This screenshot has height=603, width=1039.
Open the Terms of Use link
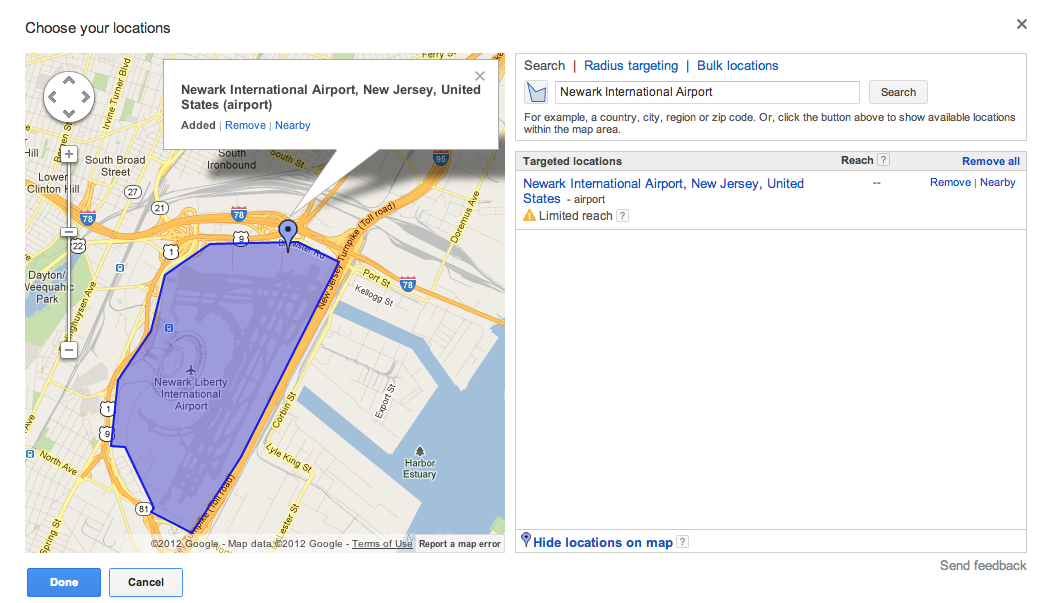tap(381, 543)
